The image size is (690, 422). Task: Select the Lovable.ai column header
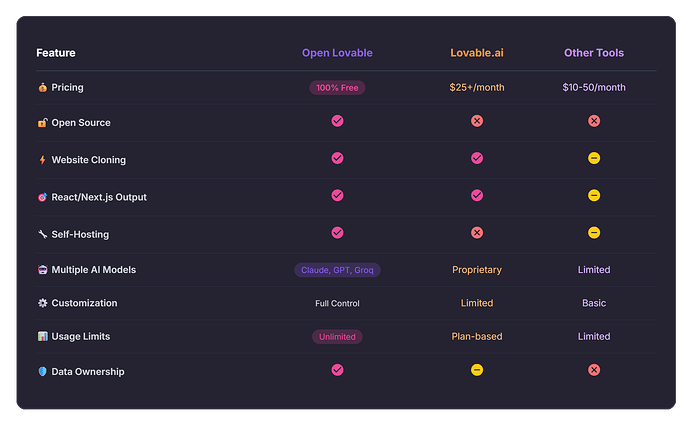[x=477, y=53]
